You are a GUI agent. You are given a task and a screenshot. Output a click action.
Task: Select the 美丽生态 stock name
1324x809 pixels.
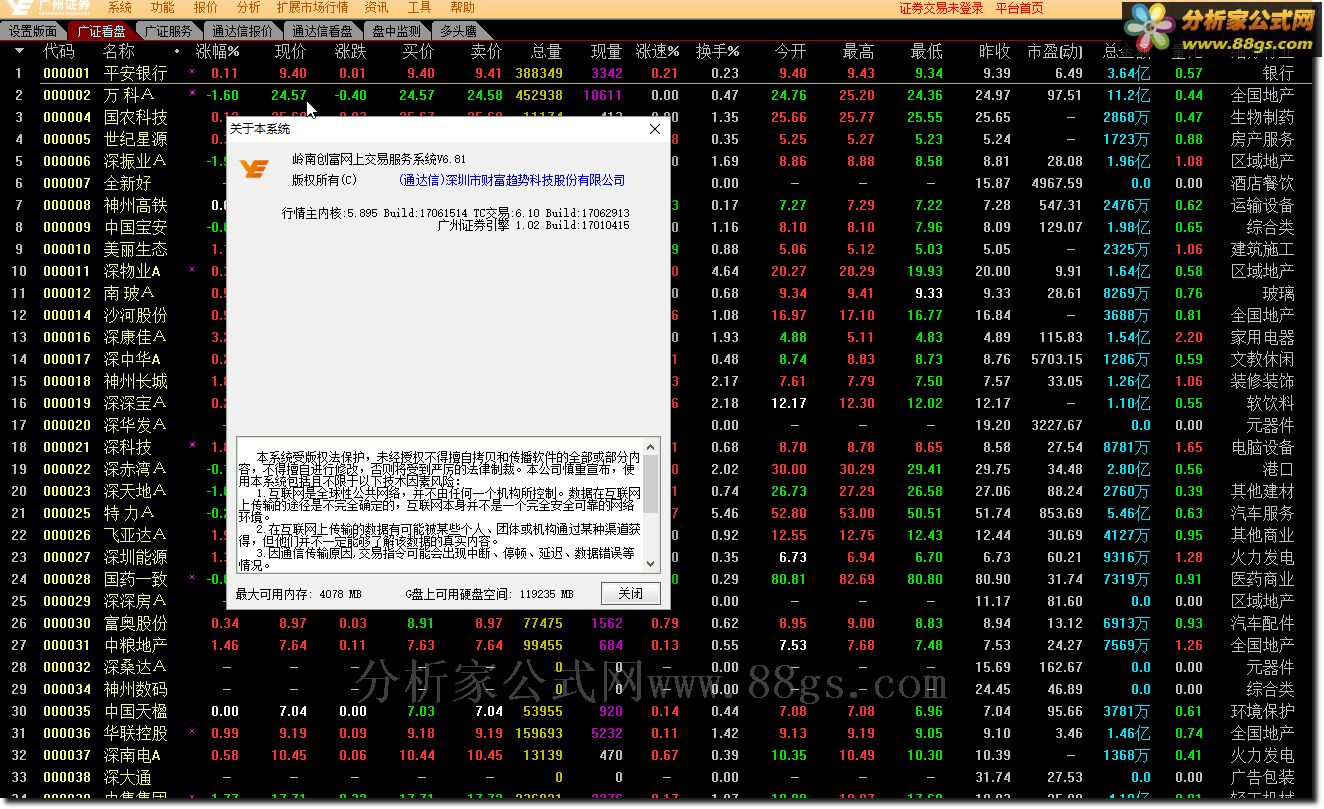[x=135, y=249]
